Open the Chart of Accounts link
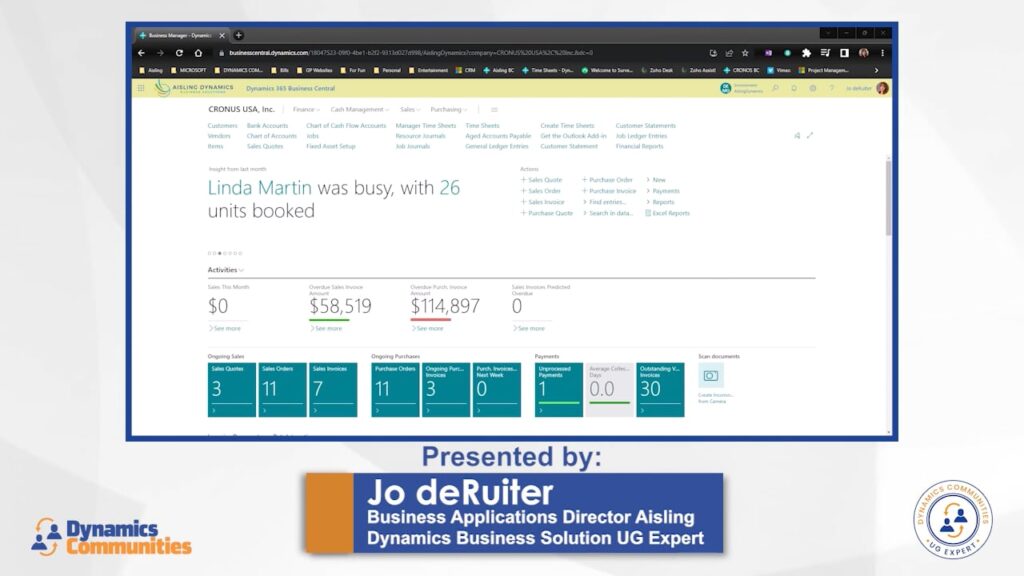 tap(272, 136)
